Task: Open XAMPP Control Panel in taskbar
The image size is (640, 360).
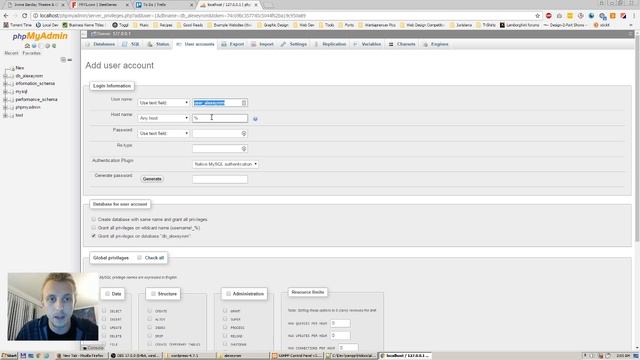Action: (298, 356)
